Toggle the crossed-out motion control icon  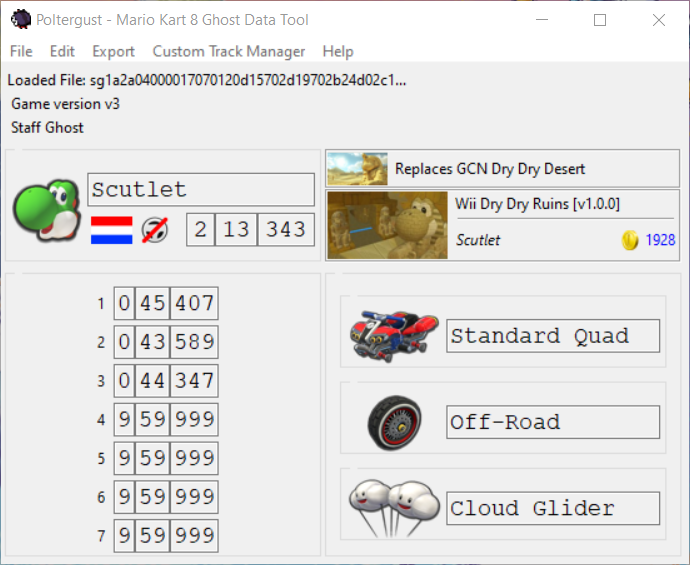pyautogui.click(x=155, y=230)
